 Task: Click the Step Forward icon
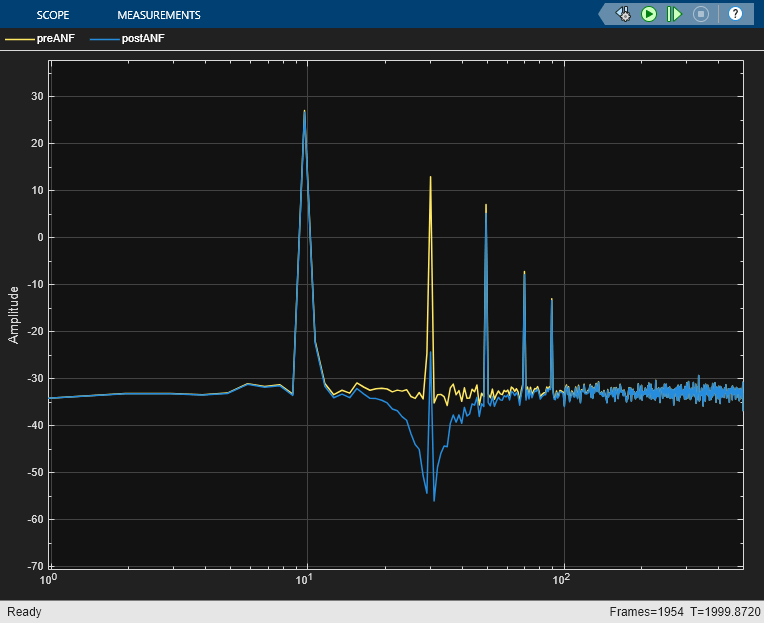(675, 14)
